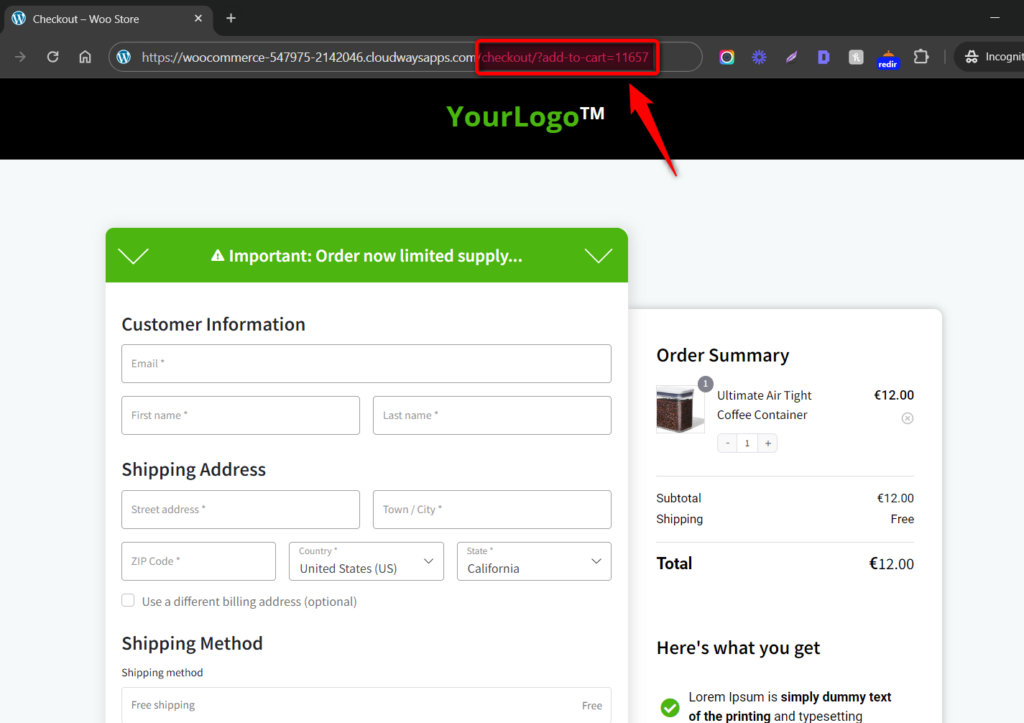Open the State dropdown
The height and width of the screenshot is (723, 1024).
[534, 561]
